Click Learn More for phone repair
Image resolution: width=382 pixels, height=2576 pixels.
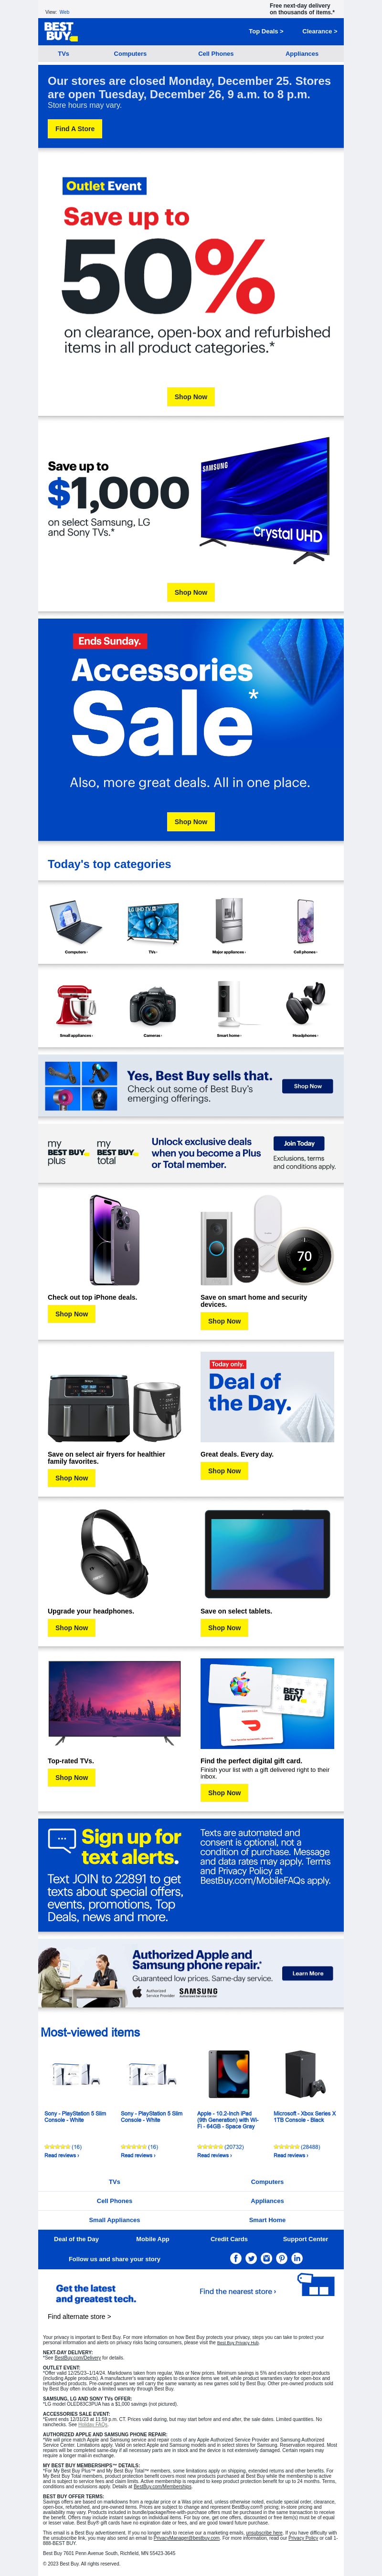coord(308,1973)
